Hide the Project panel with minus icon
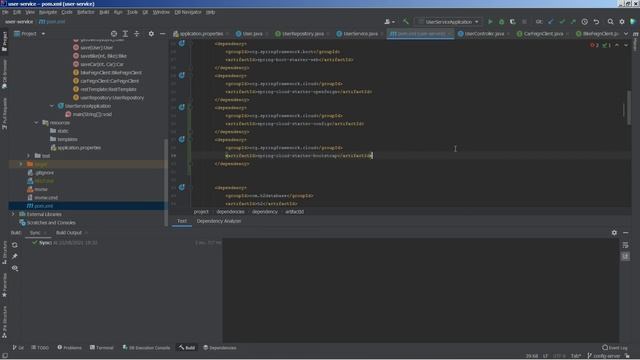 pyautogui.click(x=162, y=33)
